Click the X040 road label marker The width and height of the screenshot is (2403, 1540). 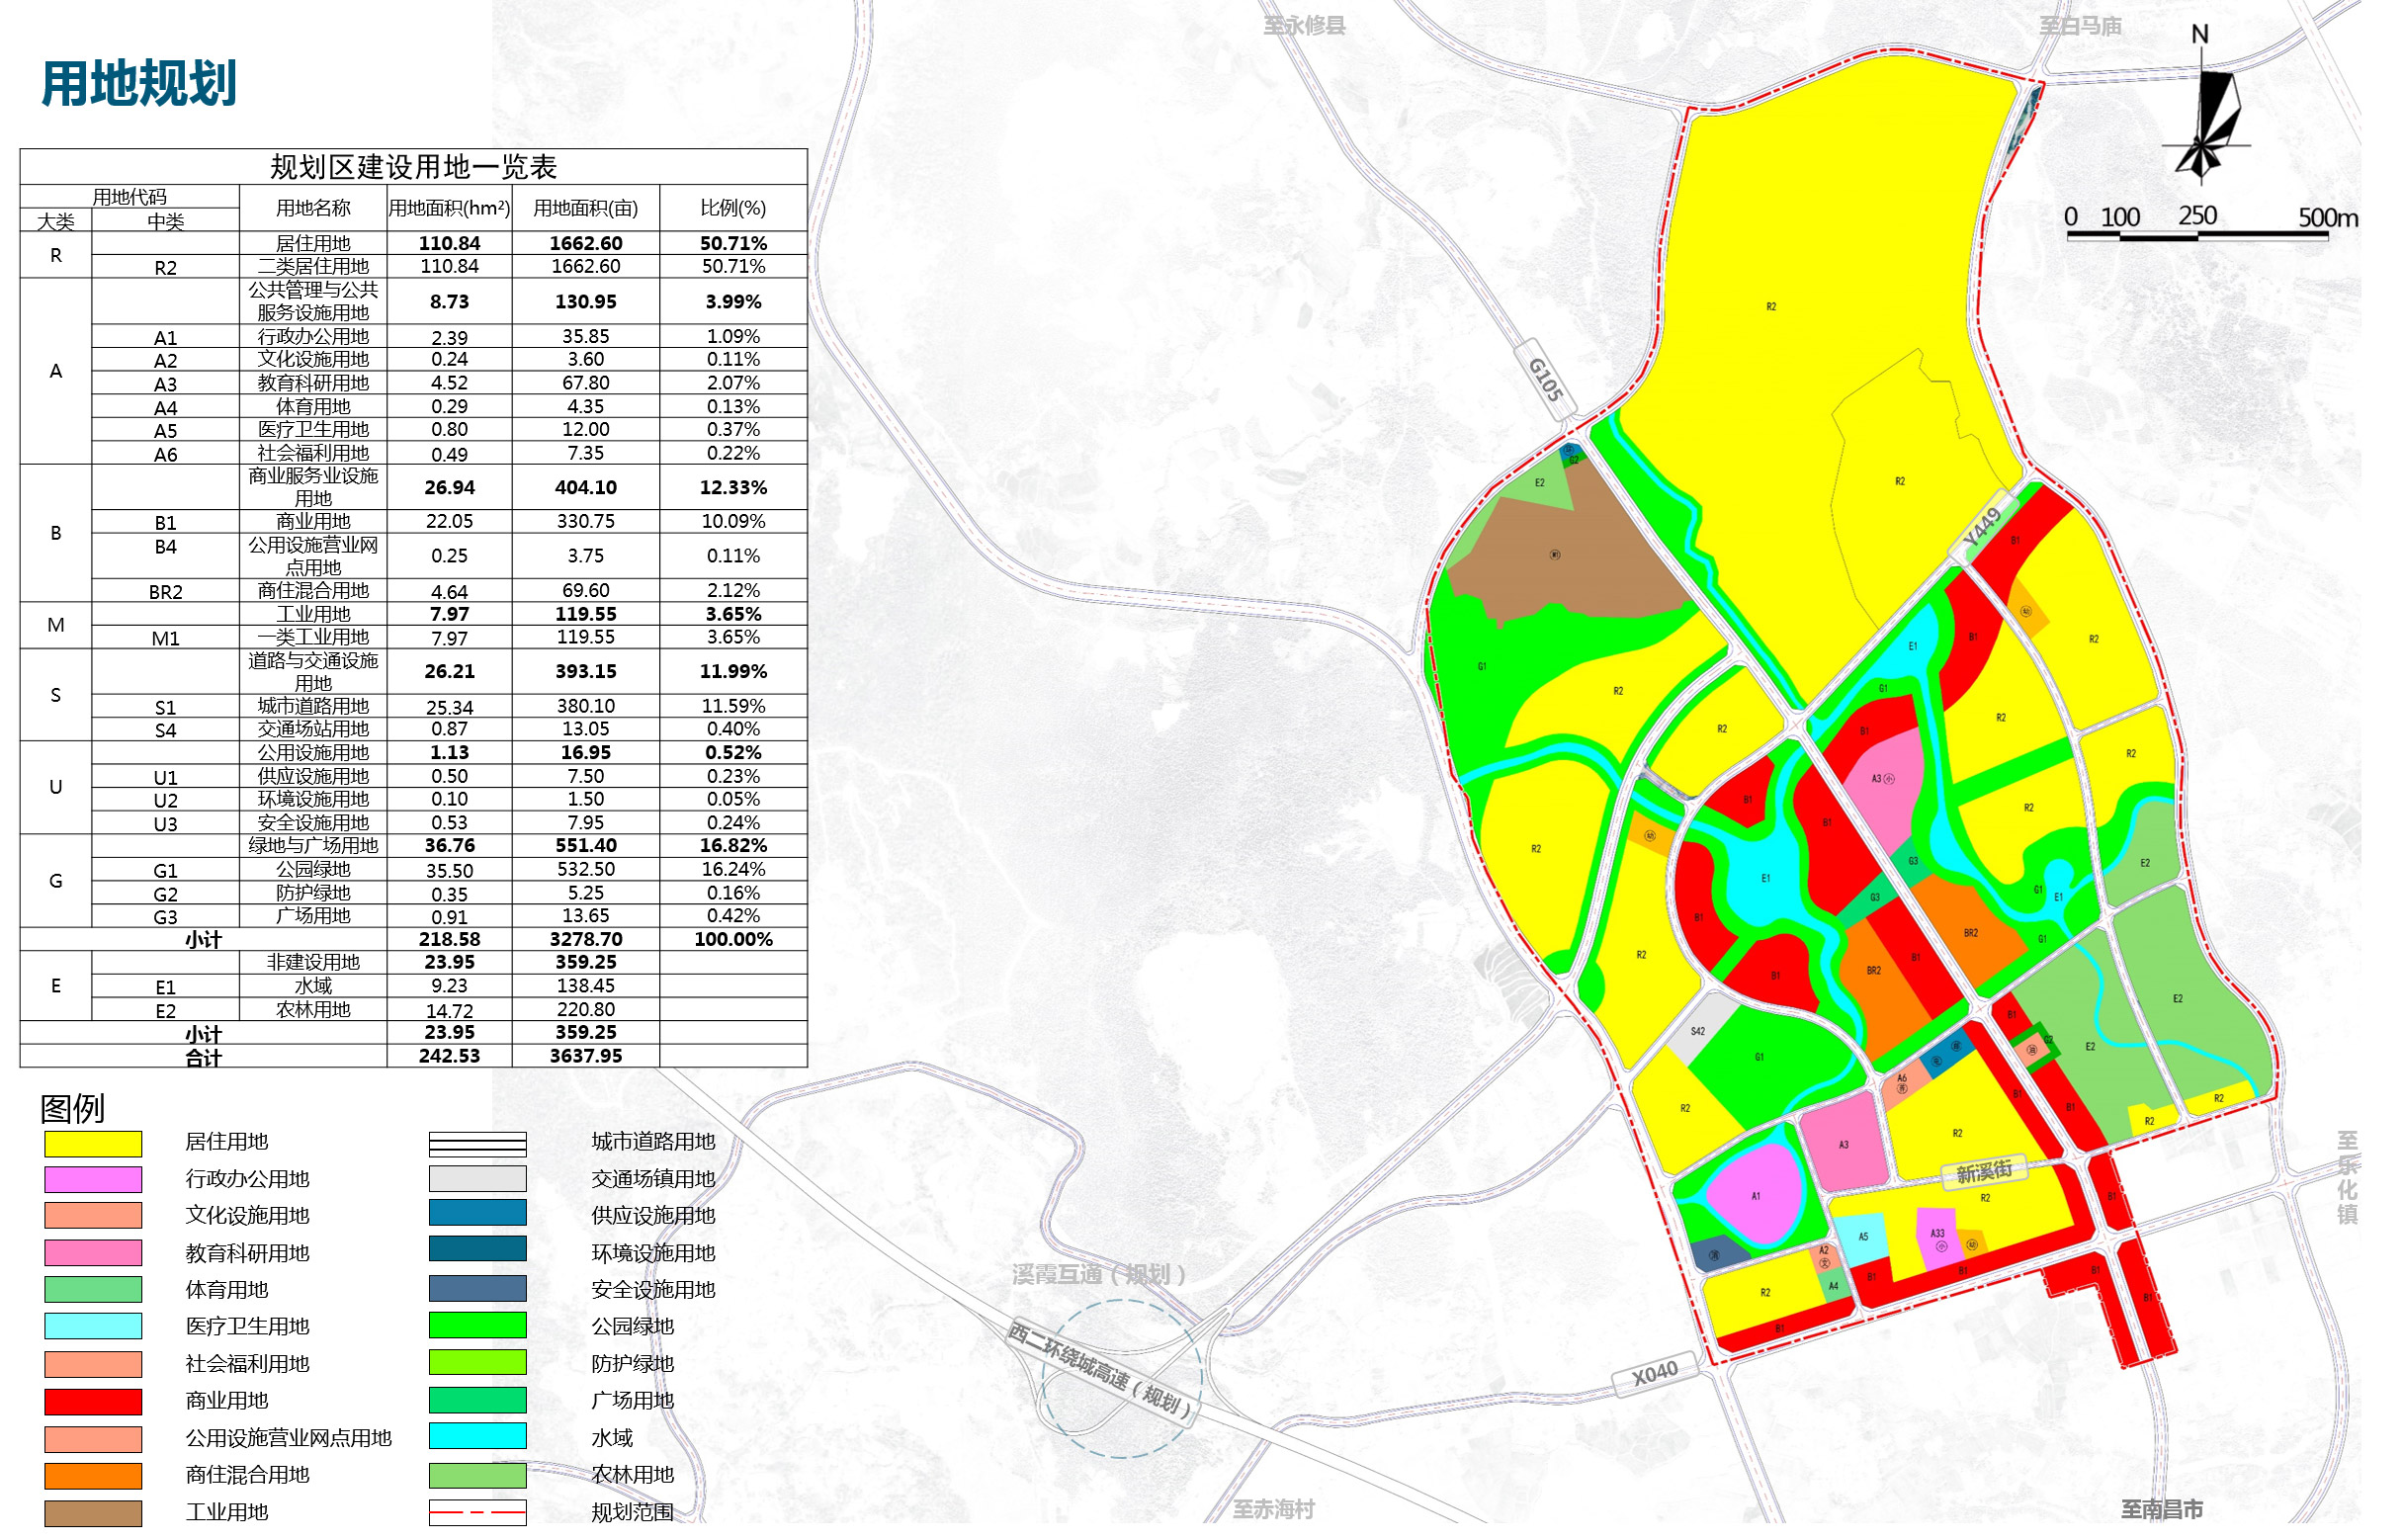click(x=1657, y=1376)
